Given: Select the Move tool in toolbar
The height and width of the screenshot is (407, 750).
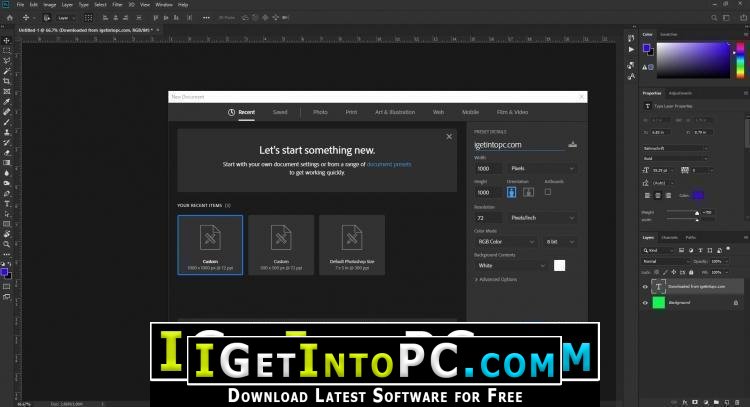Looking at the screenshot, I should pyautogui.click(x=7, y=40).
